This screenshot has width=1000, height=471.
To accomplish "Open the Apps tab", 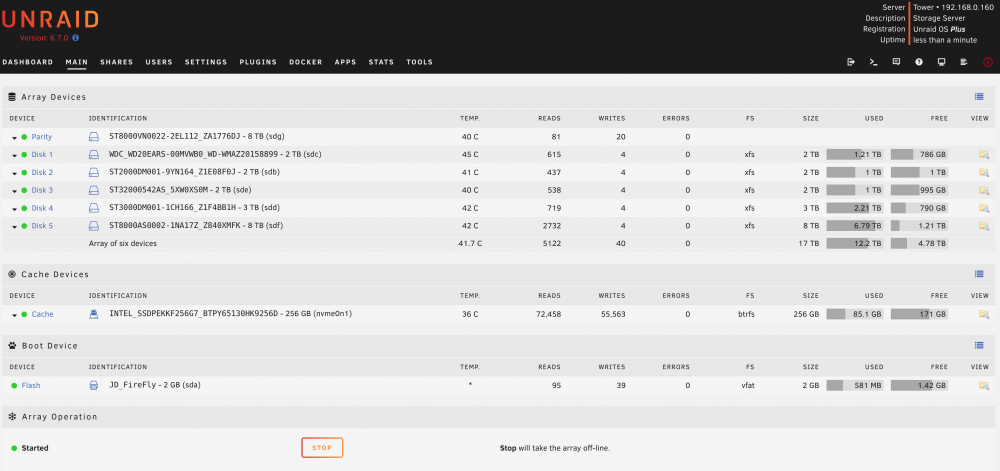I will point(346,62).
